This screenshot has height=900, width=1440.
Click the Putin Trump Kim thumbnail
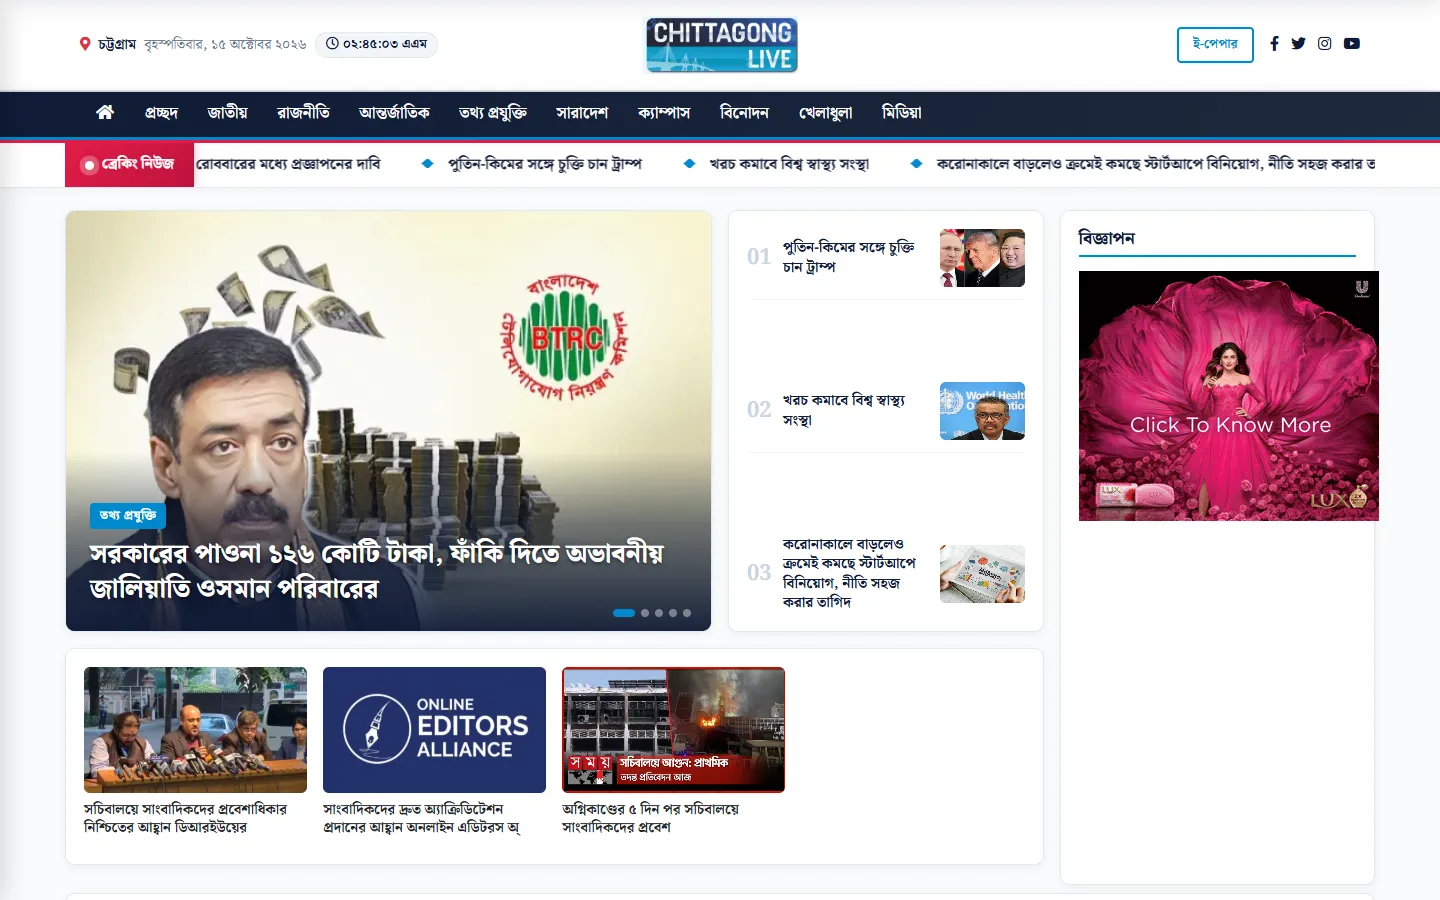pyautogui.click(x=982, y=258)
